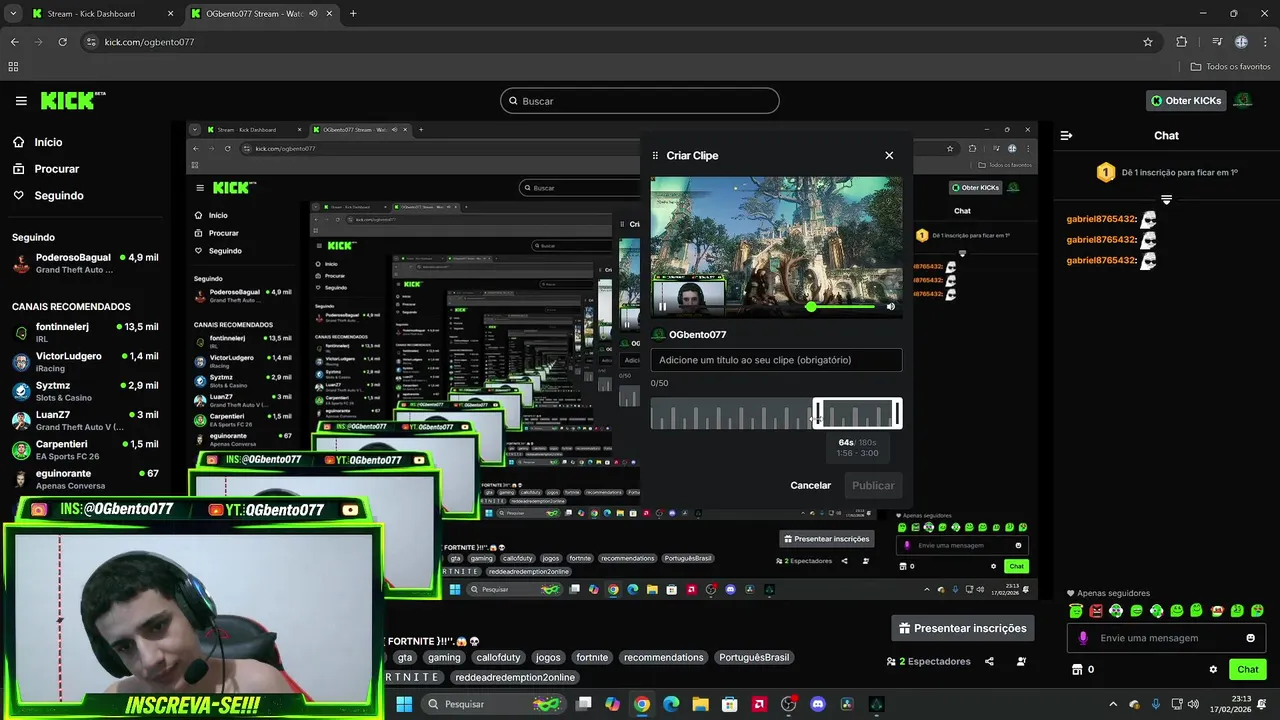Viewport: 1280px width, 720px height.
Task: Click Cancelar in the Criar Clipe dialog
Action: pos(811,485)
